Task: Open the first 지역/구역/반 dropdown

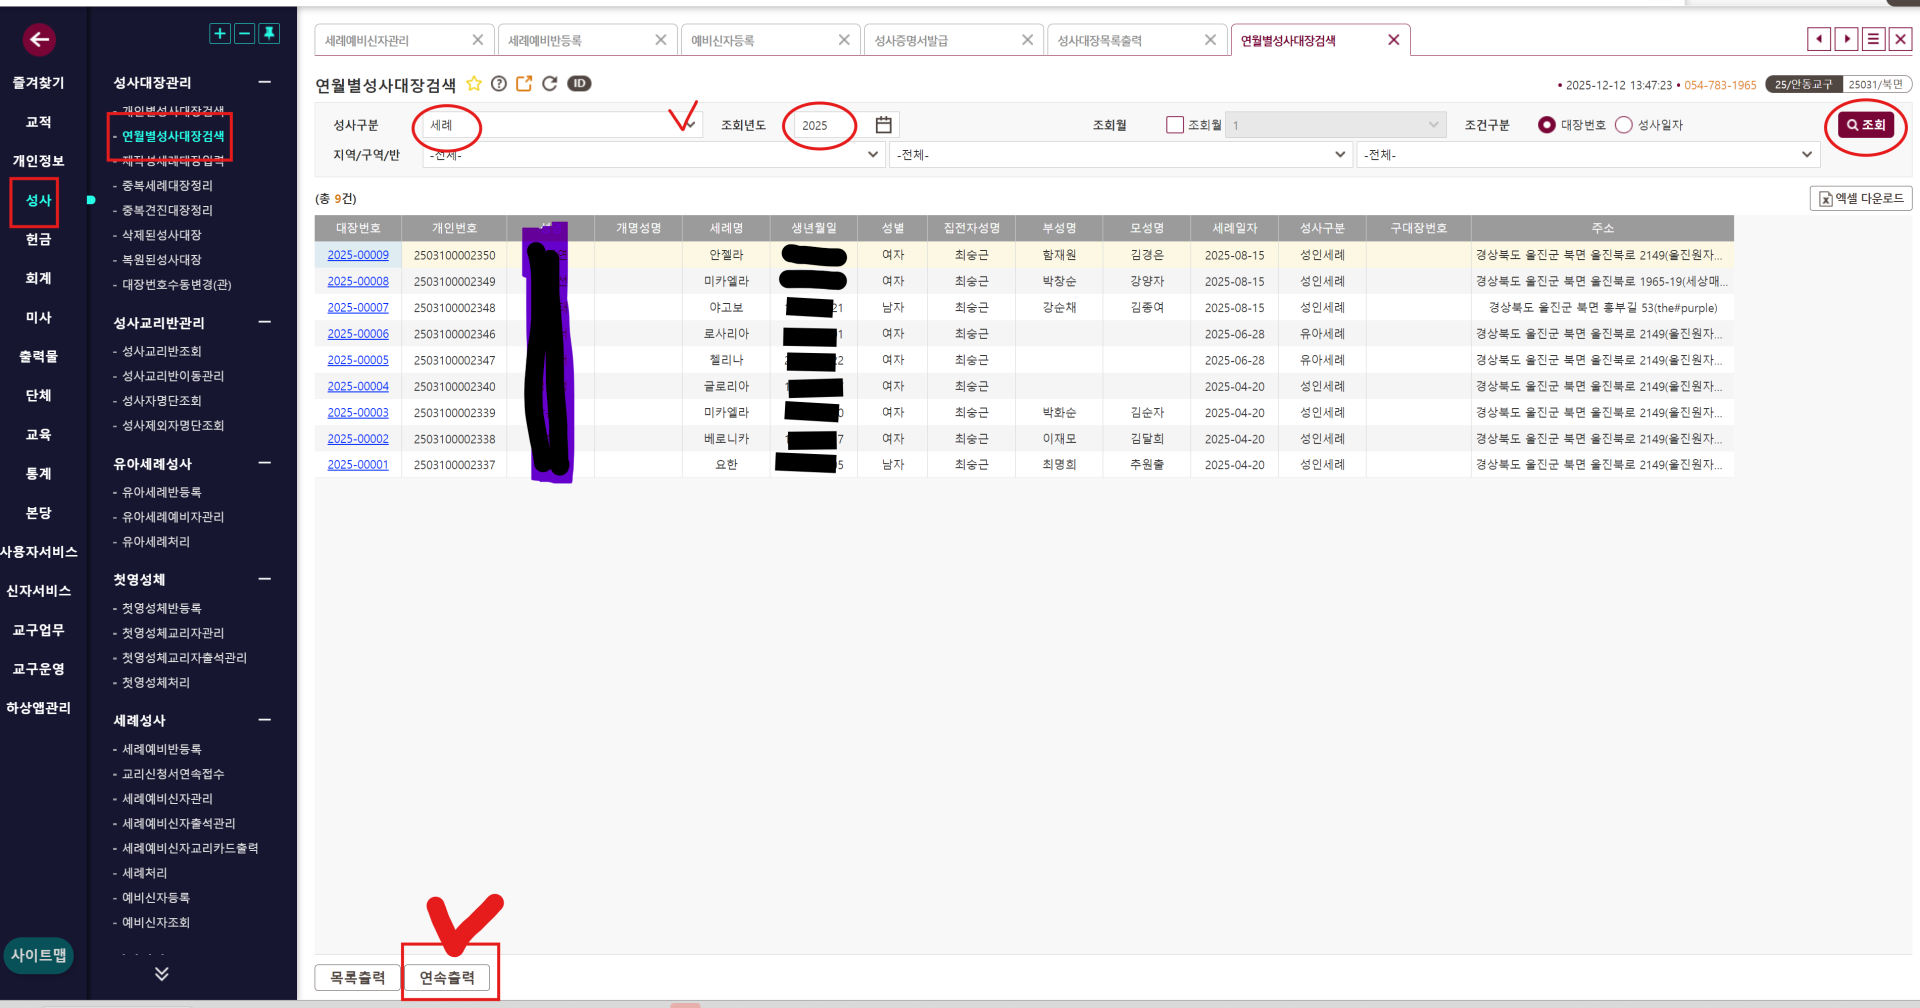Action: point(653,155)
